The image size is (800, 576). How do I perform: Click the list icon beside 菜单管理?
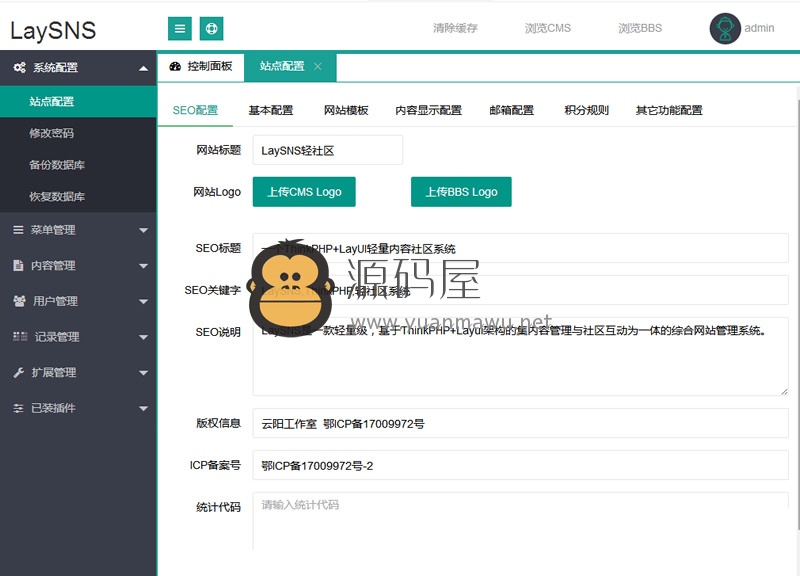coord(18,230)
